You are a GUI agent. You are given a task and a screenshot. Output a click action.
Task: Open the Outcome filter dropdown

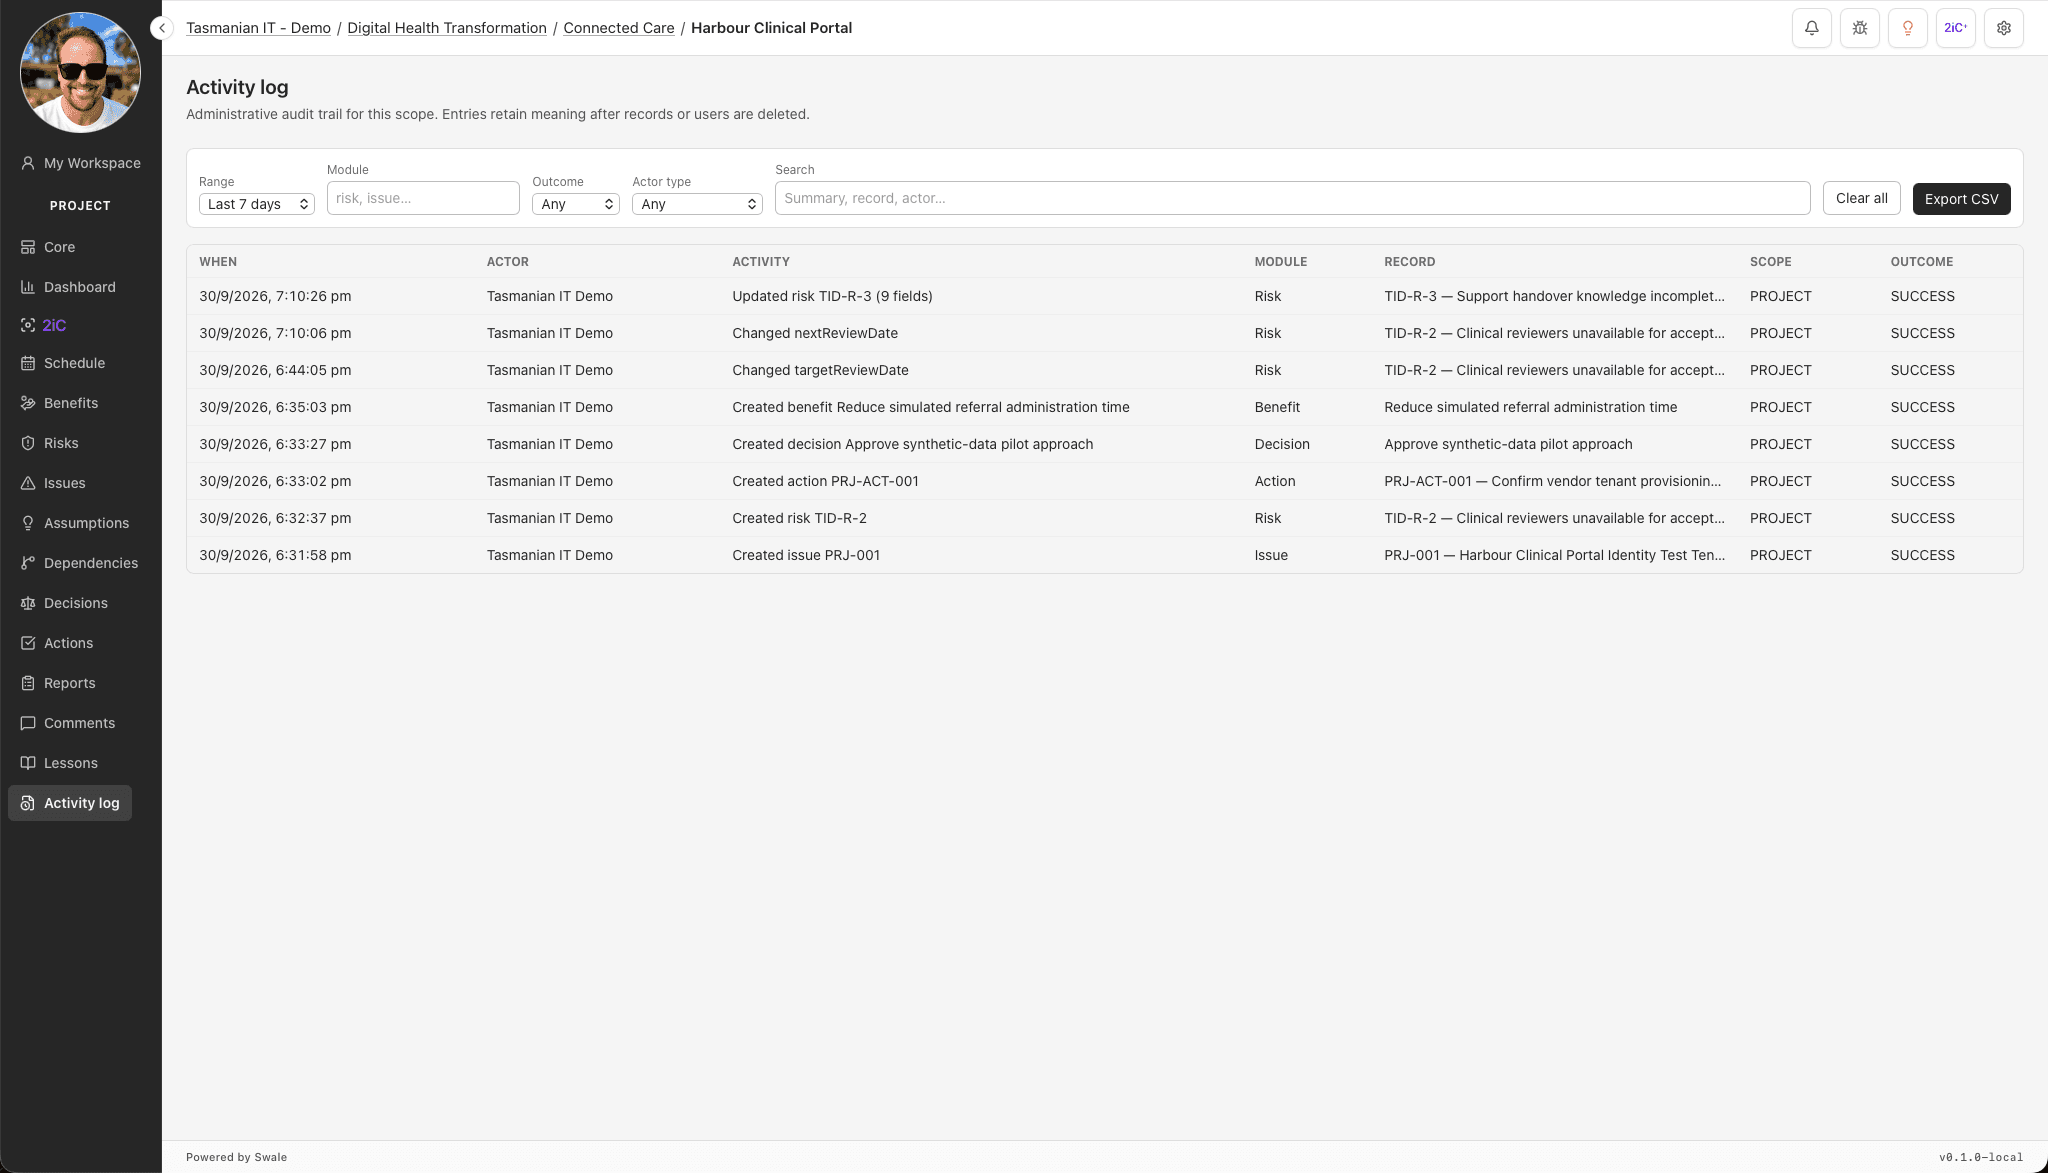(x=576, y=204)
